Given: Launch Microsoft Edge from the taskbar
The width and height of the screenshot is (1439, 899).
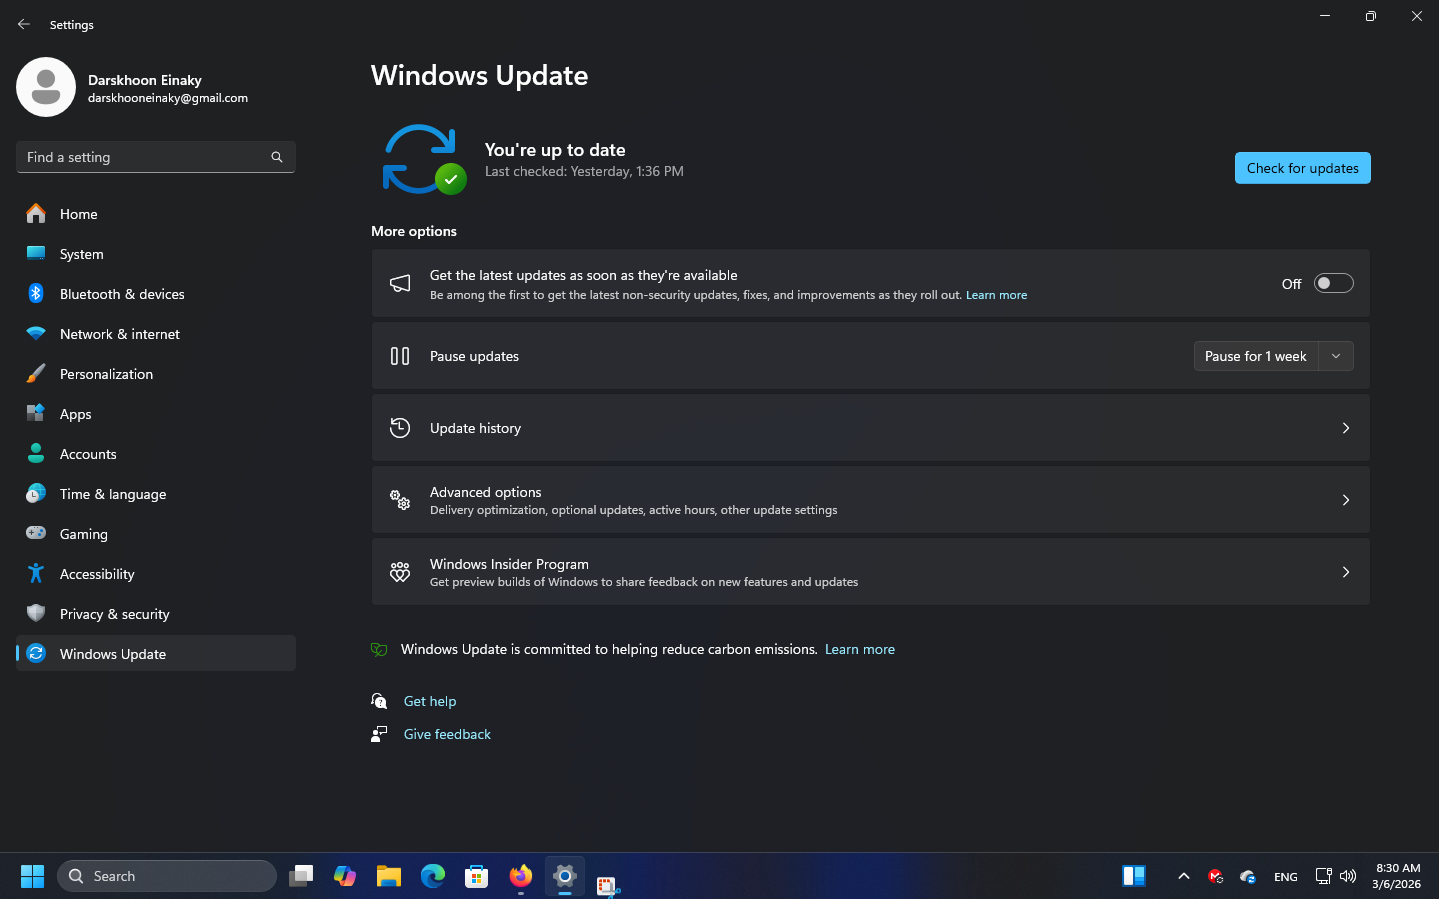Looking at the screenshot, I should click(433, 876).
